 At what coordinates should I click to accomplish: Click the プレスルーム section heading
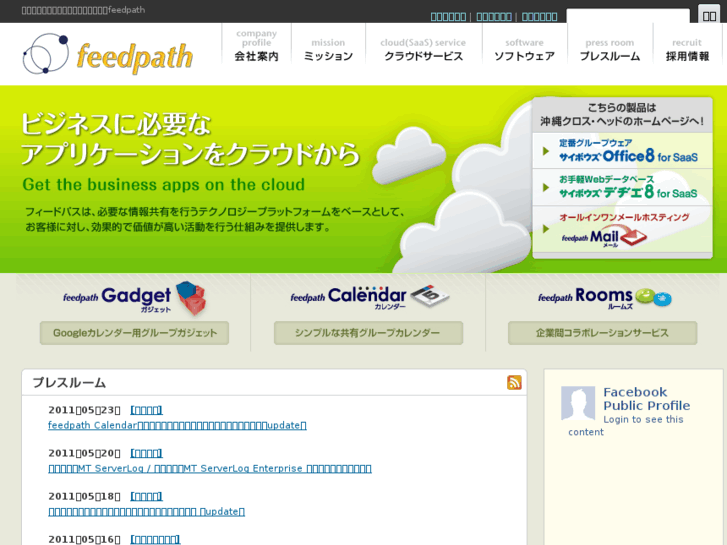pos(69,383)
